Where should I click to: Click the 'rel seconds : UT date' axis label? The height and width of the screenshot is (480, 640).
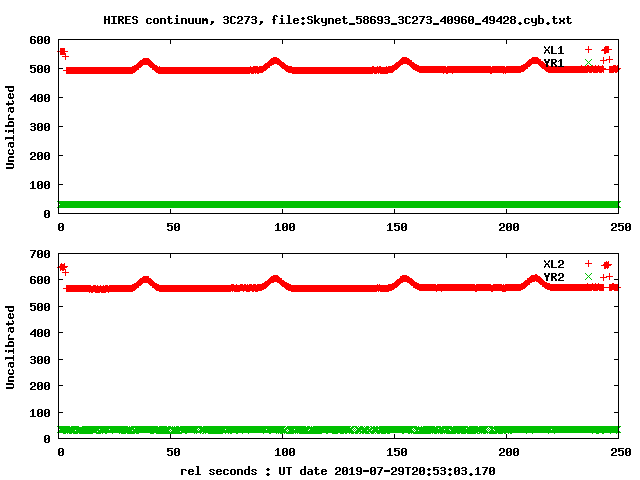click(338, 471)
